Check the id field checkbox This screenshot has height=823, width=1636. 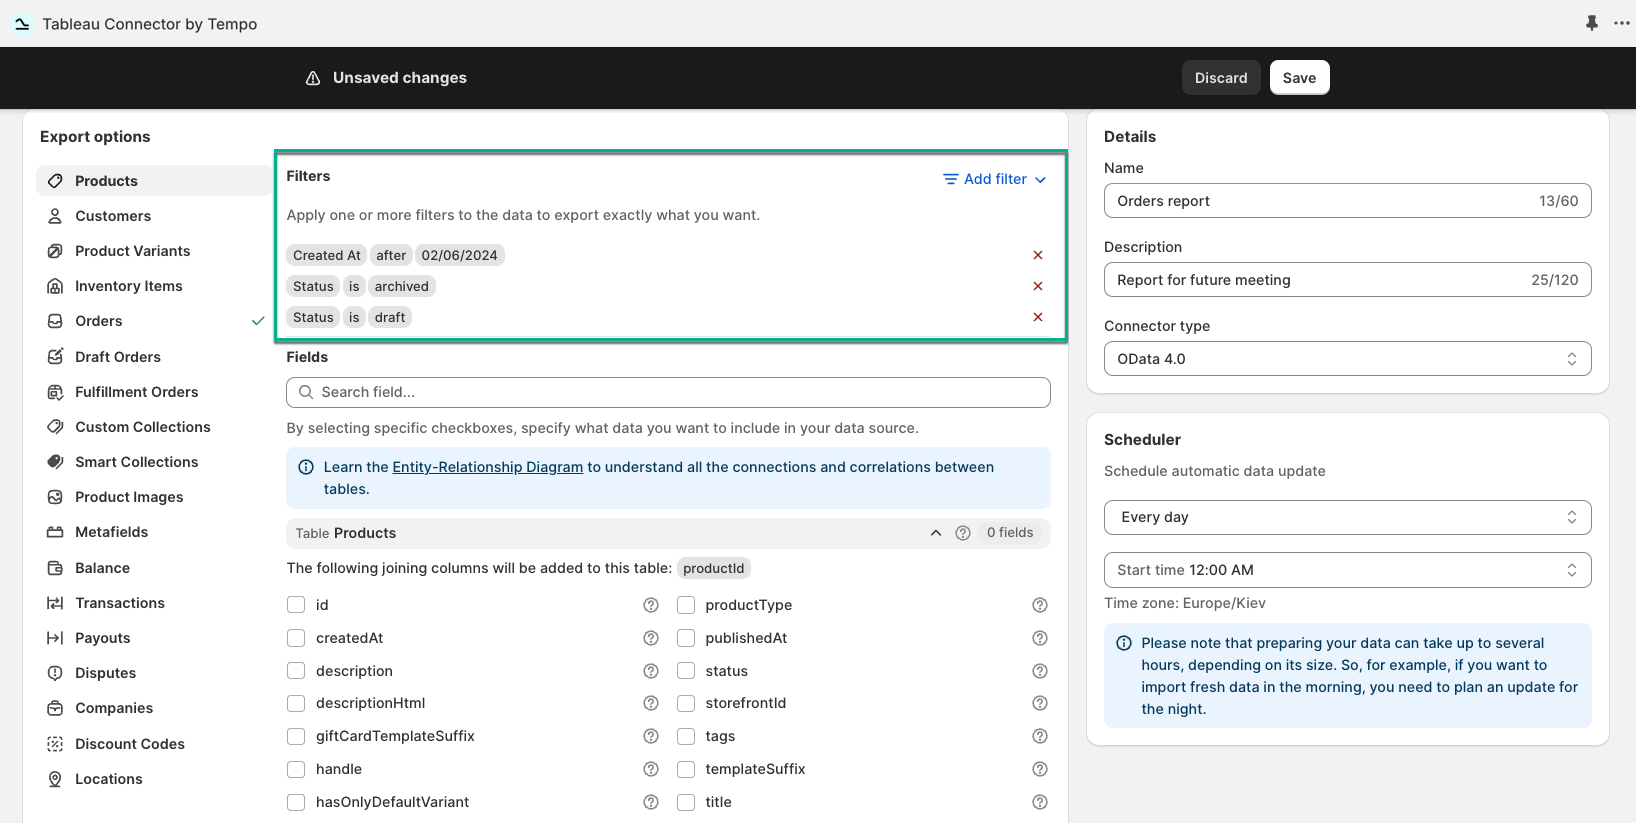tap(296, 605)
